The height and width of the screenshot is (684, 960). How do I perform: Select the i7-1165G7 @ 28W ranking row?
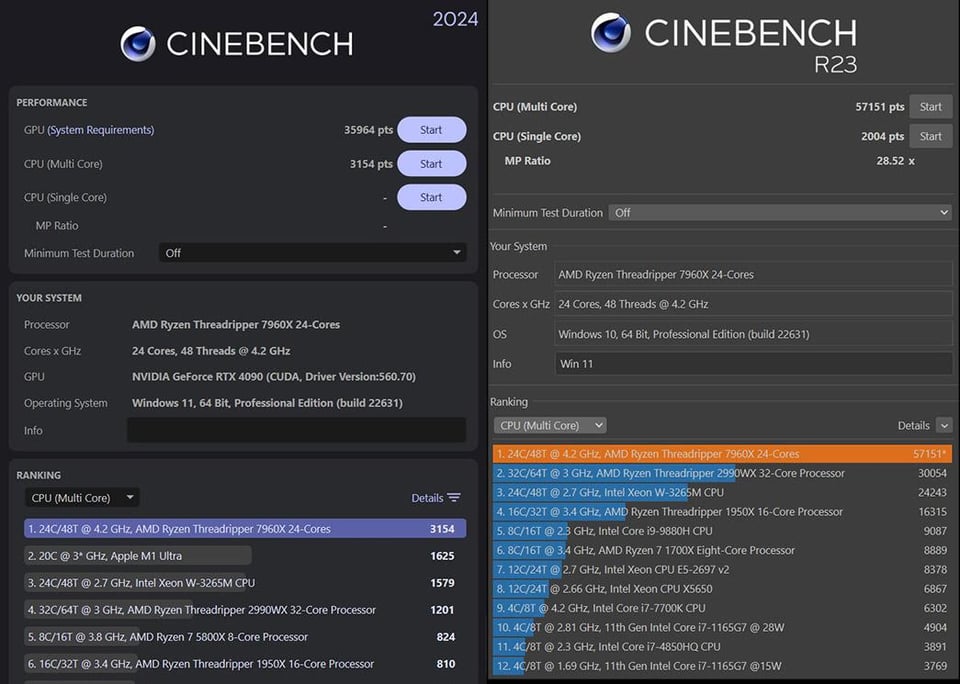(x=722, y=627)
